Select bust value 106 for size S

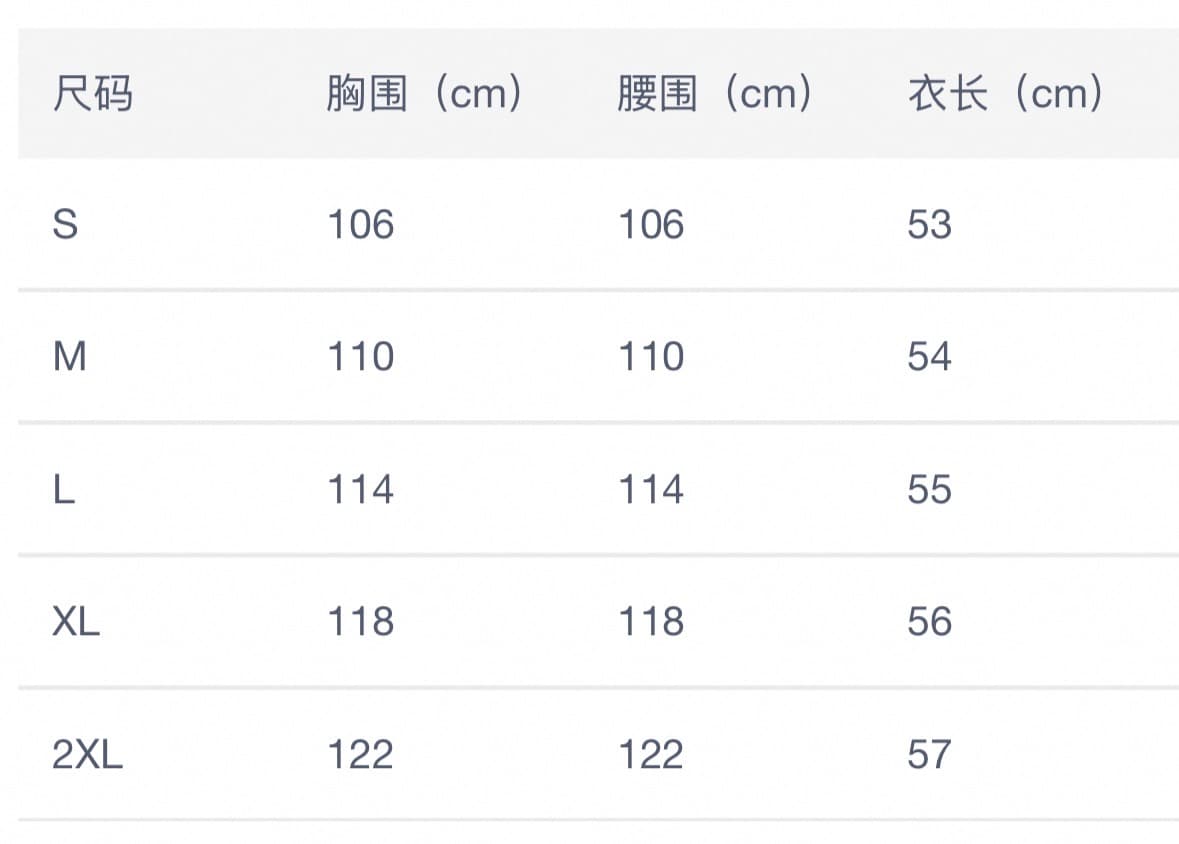click(x=361, y=224)
